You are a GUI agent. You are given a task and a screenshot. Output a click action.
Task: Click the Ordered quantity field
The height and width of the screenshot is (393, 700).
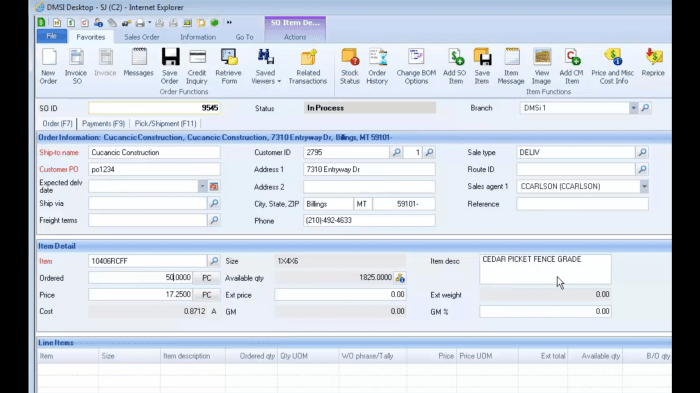click(141, 278)
